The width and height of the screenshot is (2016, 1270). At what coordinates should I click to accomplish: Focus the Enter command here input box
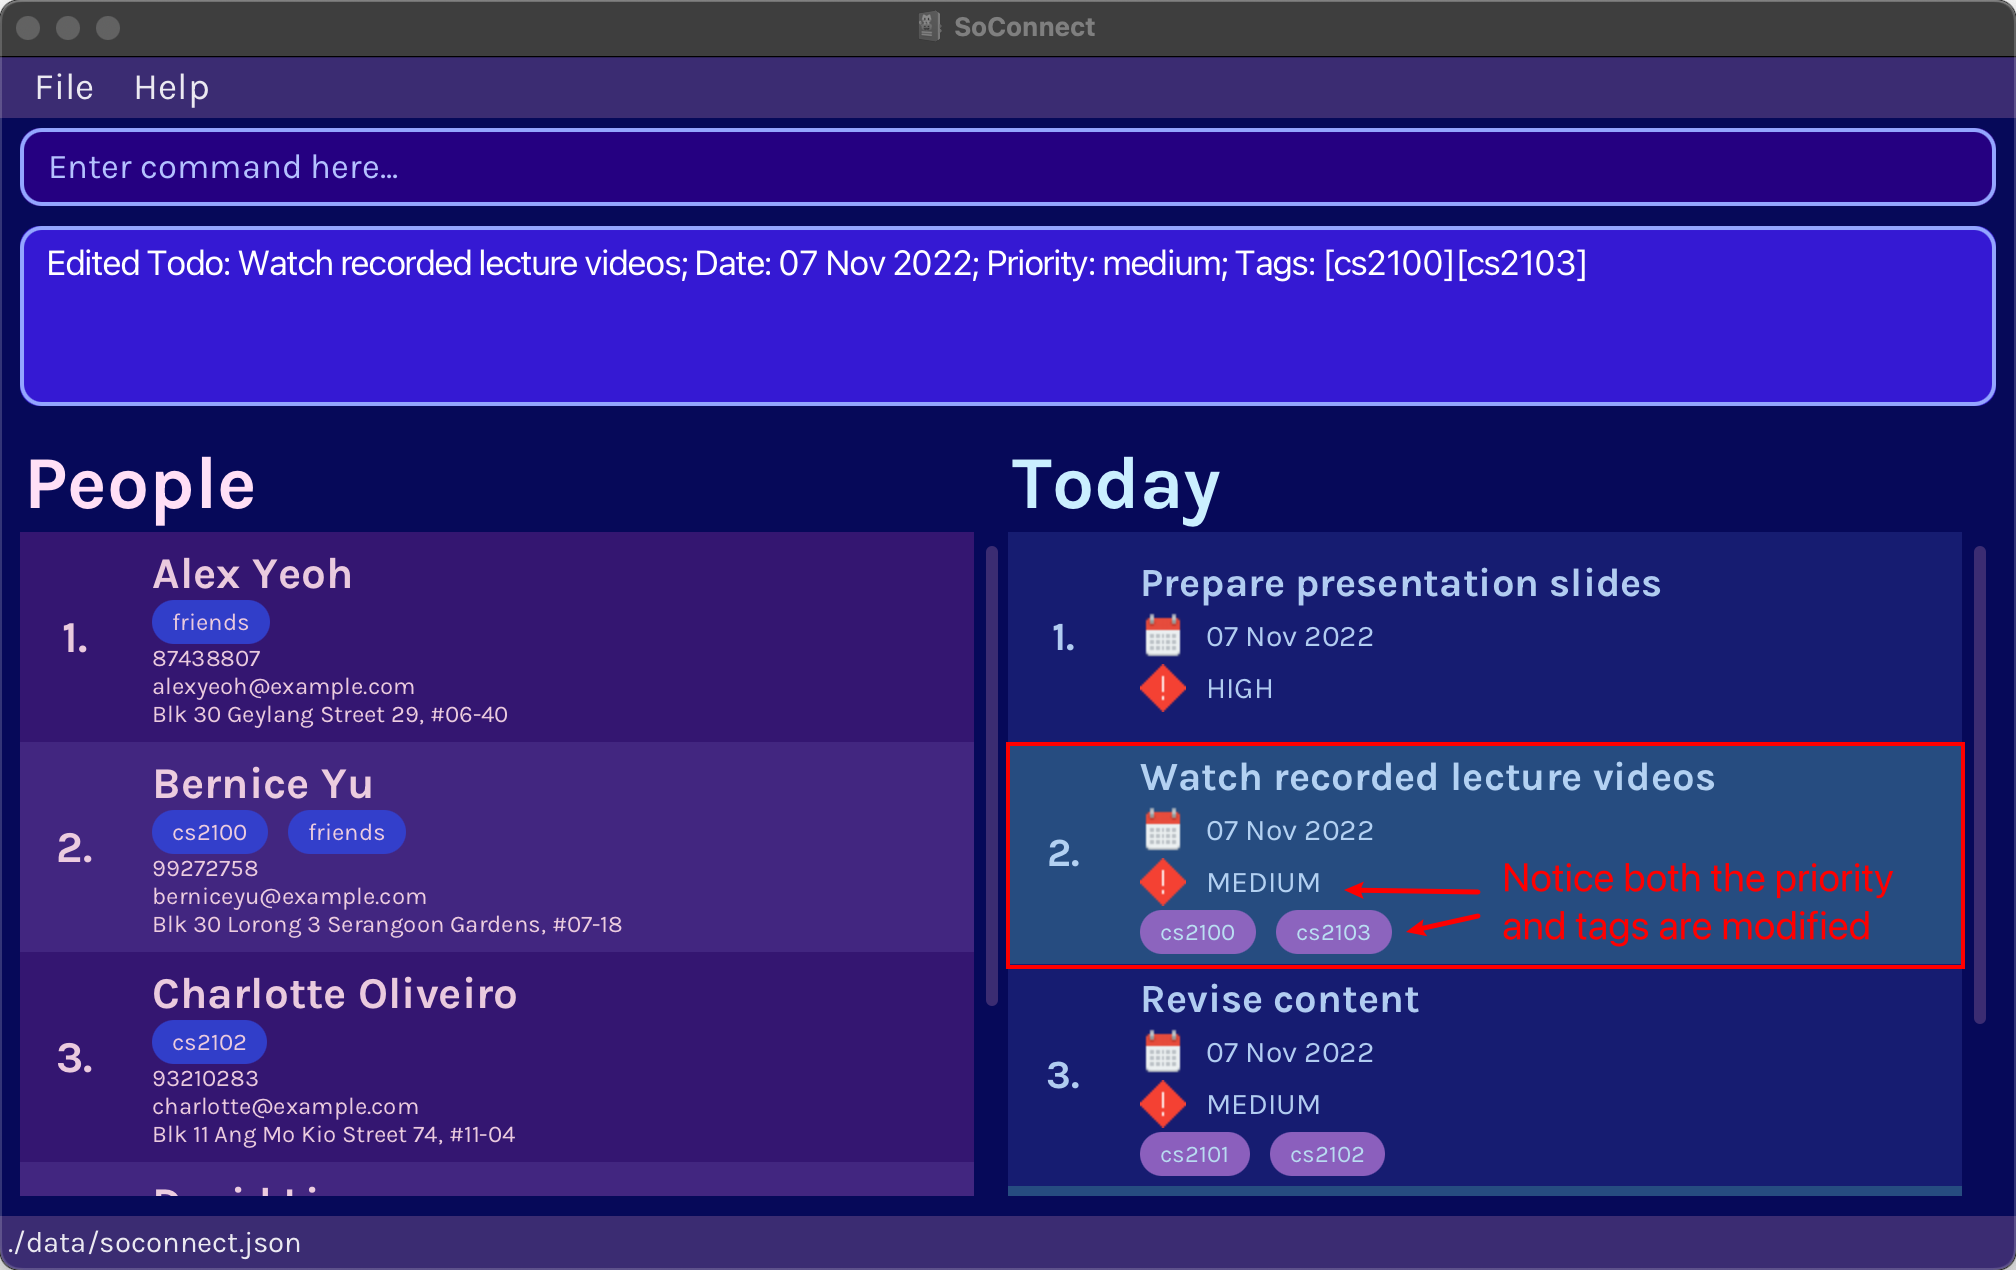click(x=1008, y=167)
